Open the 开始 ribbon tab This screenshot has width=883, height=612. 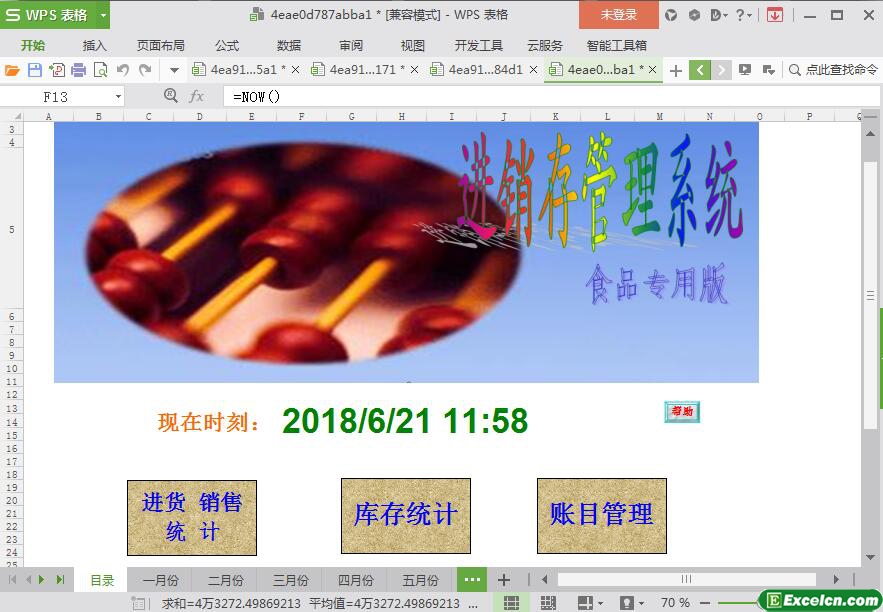[33, 46]
